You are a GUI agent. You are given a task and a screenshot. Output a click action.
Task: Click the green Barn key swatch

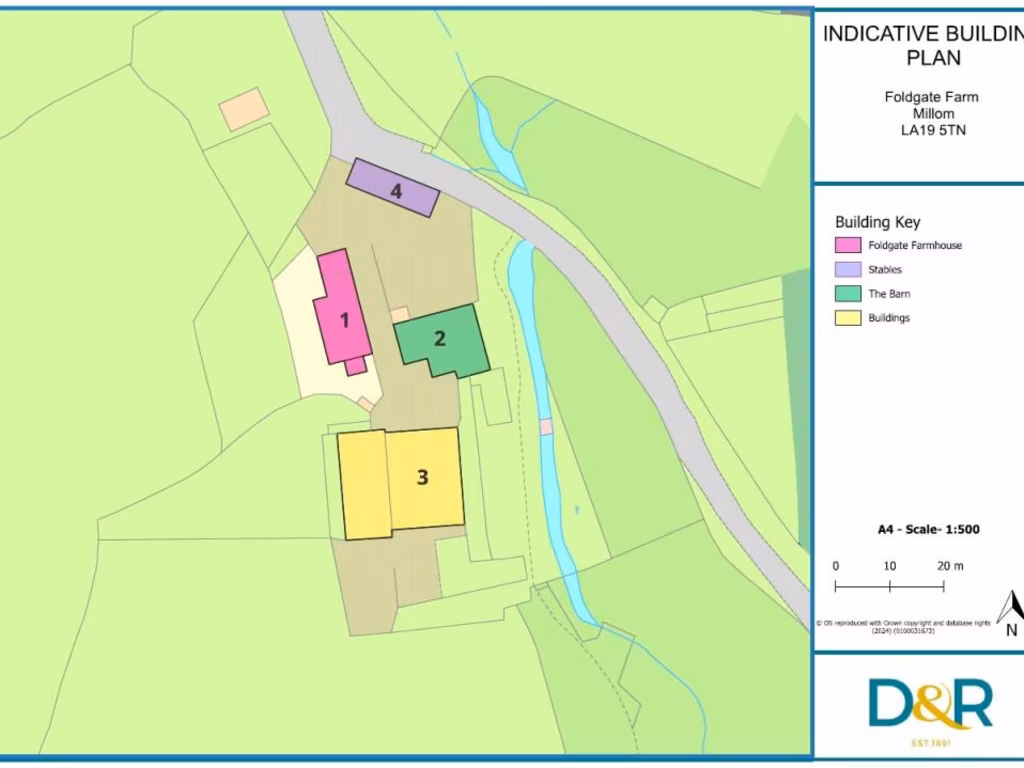pyautogui.click(x=847, y=294)
